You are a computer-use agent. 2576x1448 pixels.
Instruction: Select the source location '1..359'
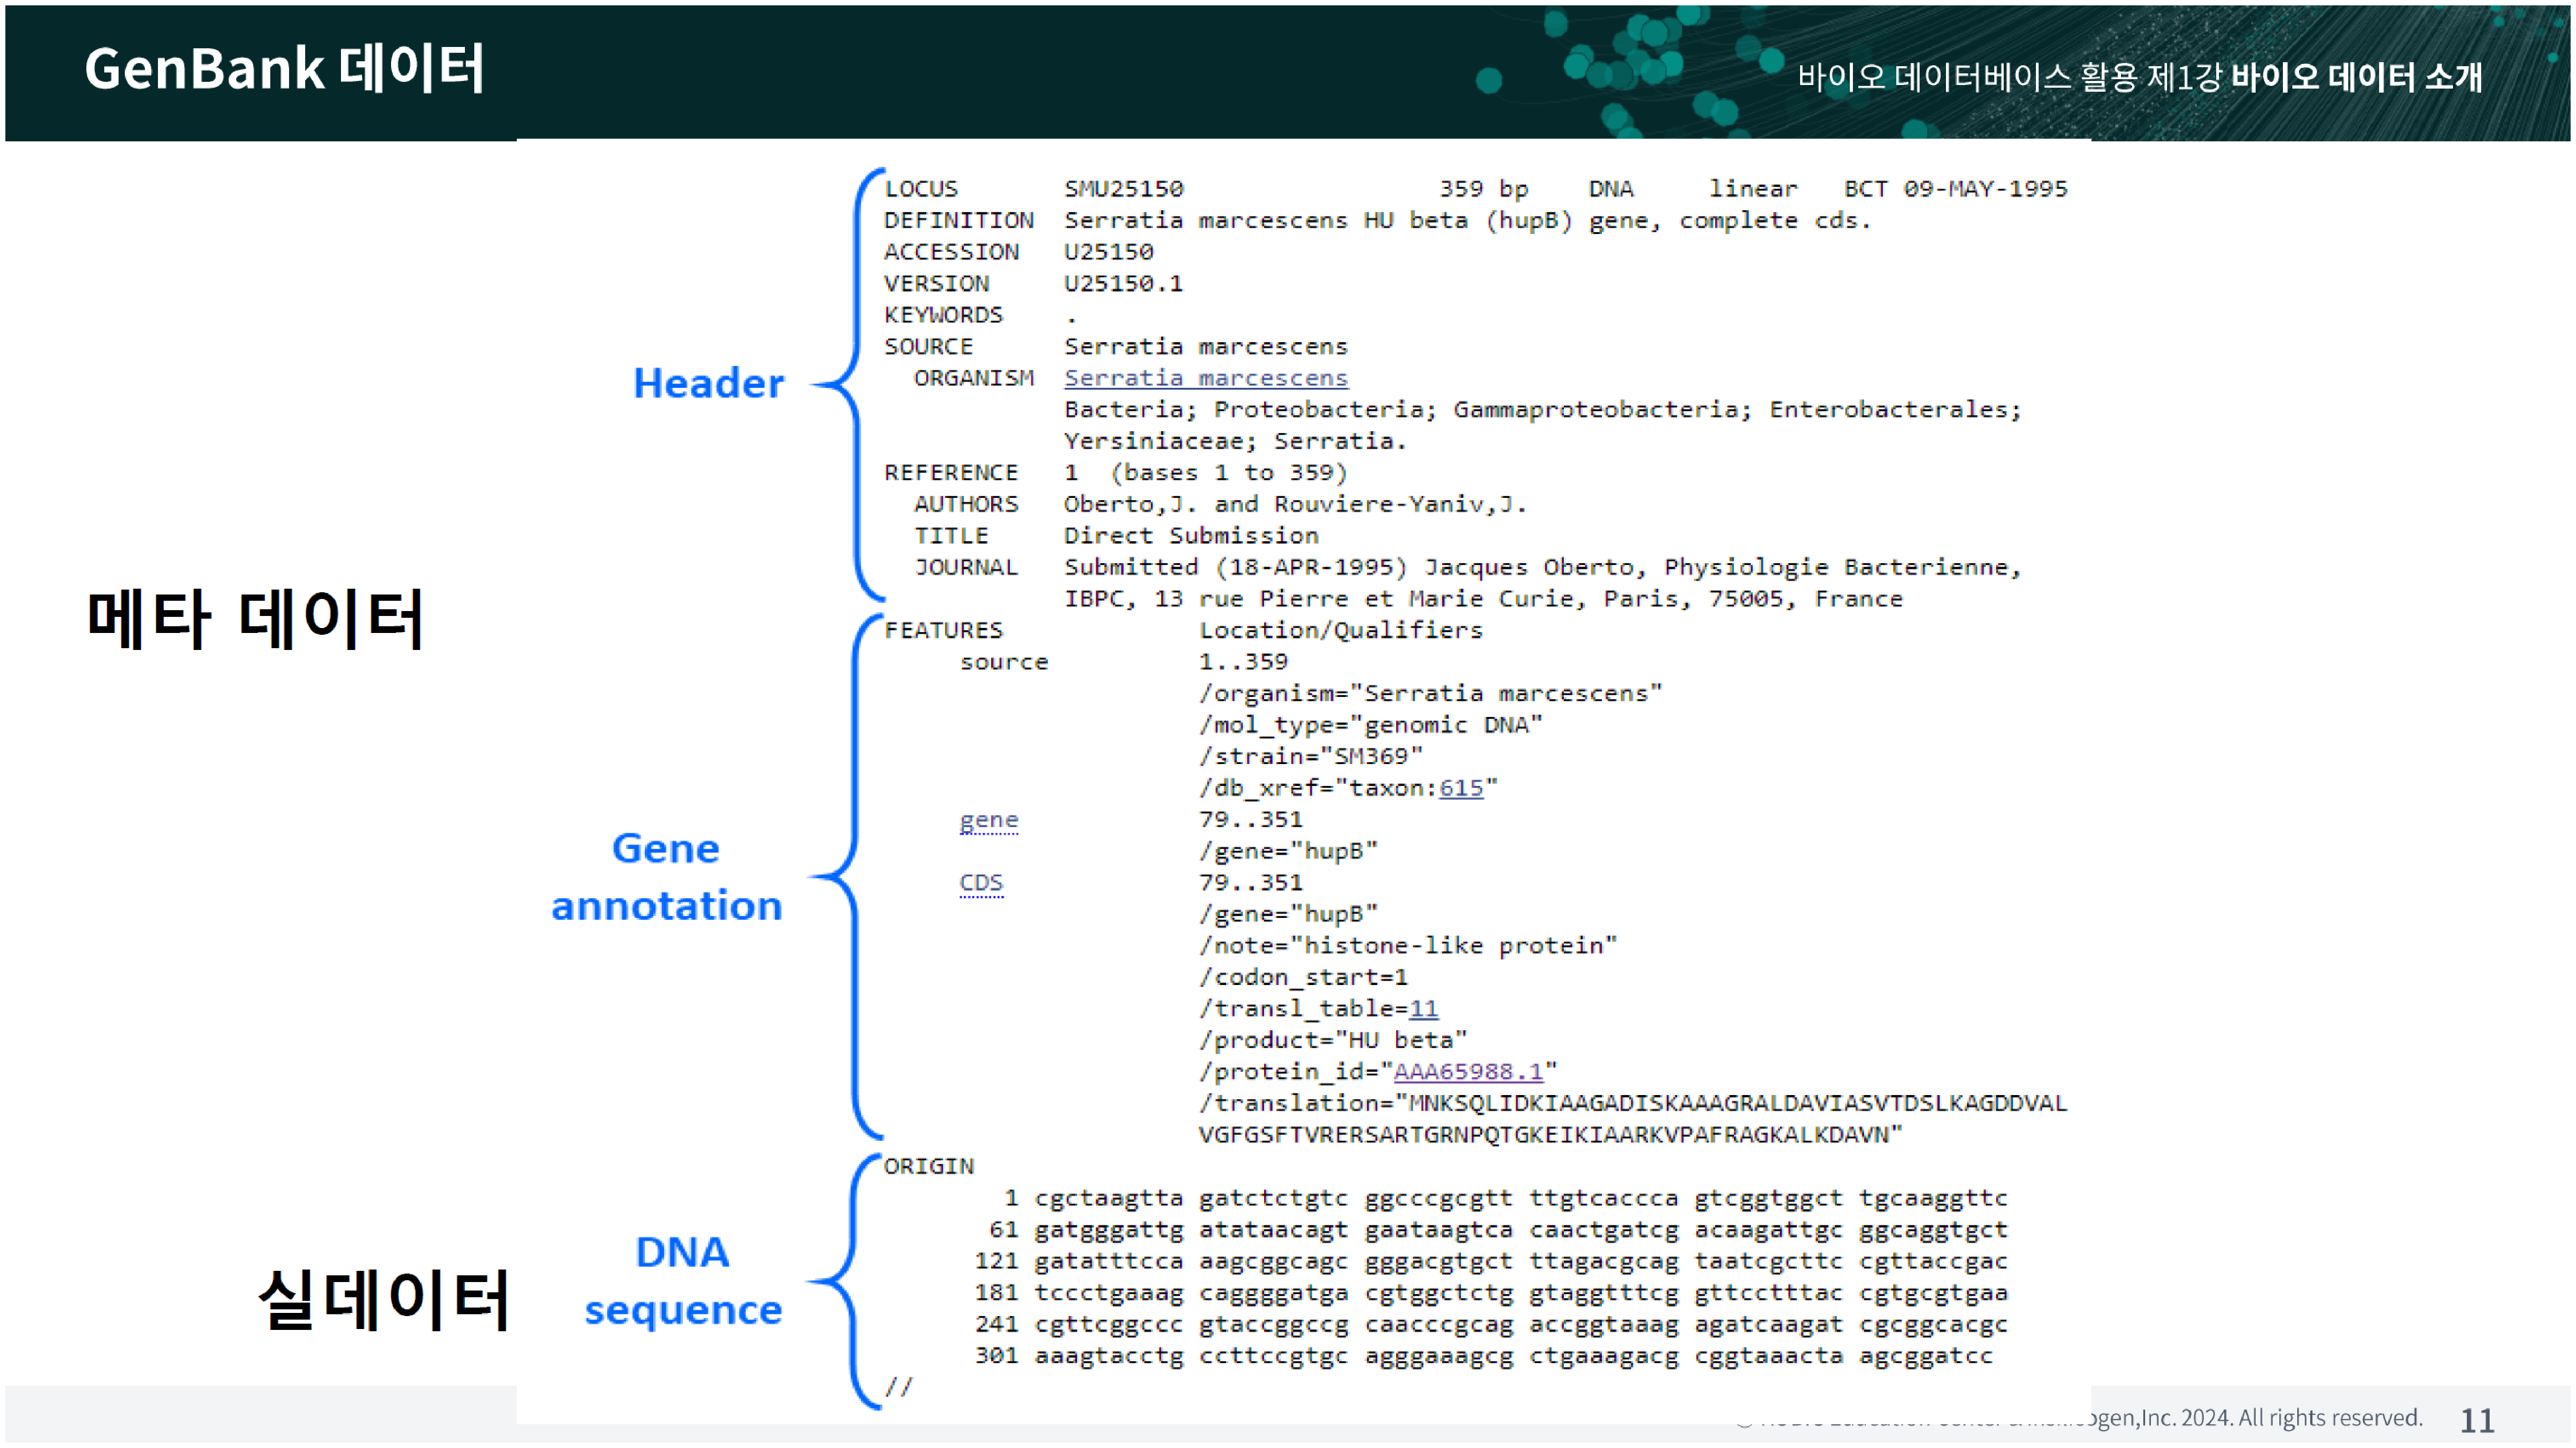pos(1243,662)
